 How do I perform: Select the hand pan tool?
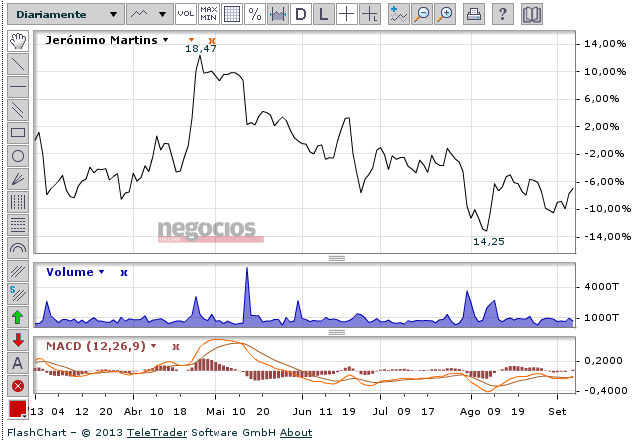click(x=18, y=41)
